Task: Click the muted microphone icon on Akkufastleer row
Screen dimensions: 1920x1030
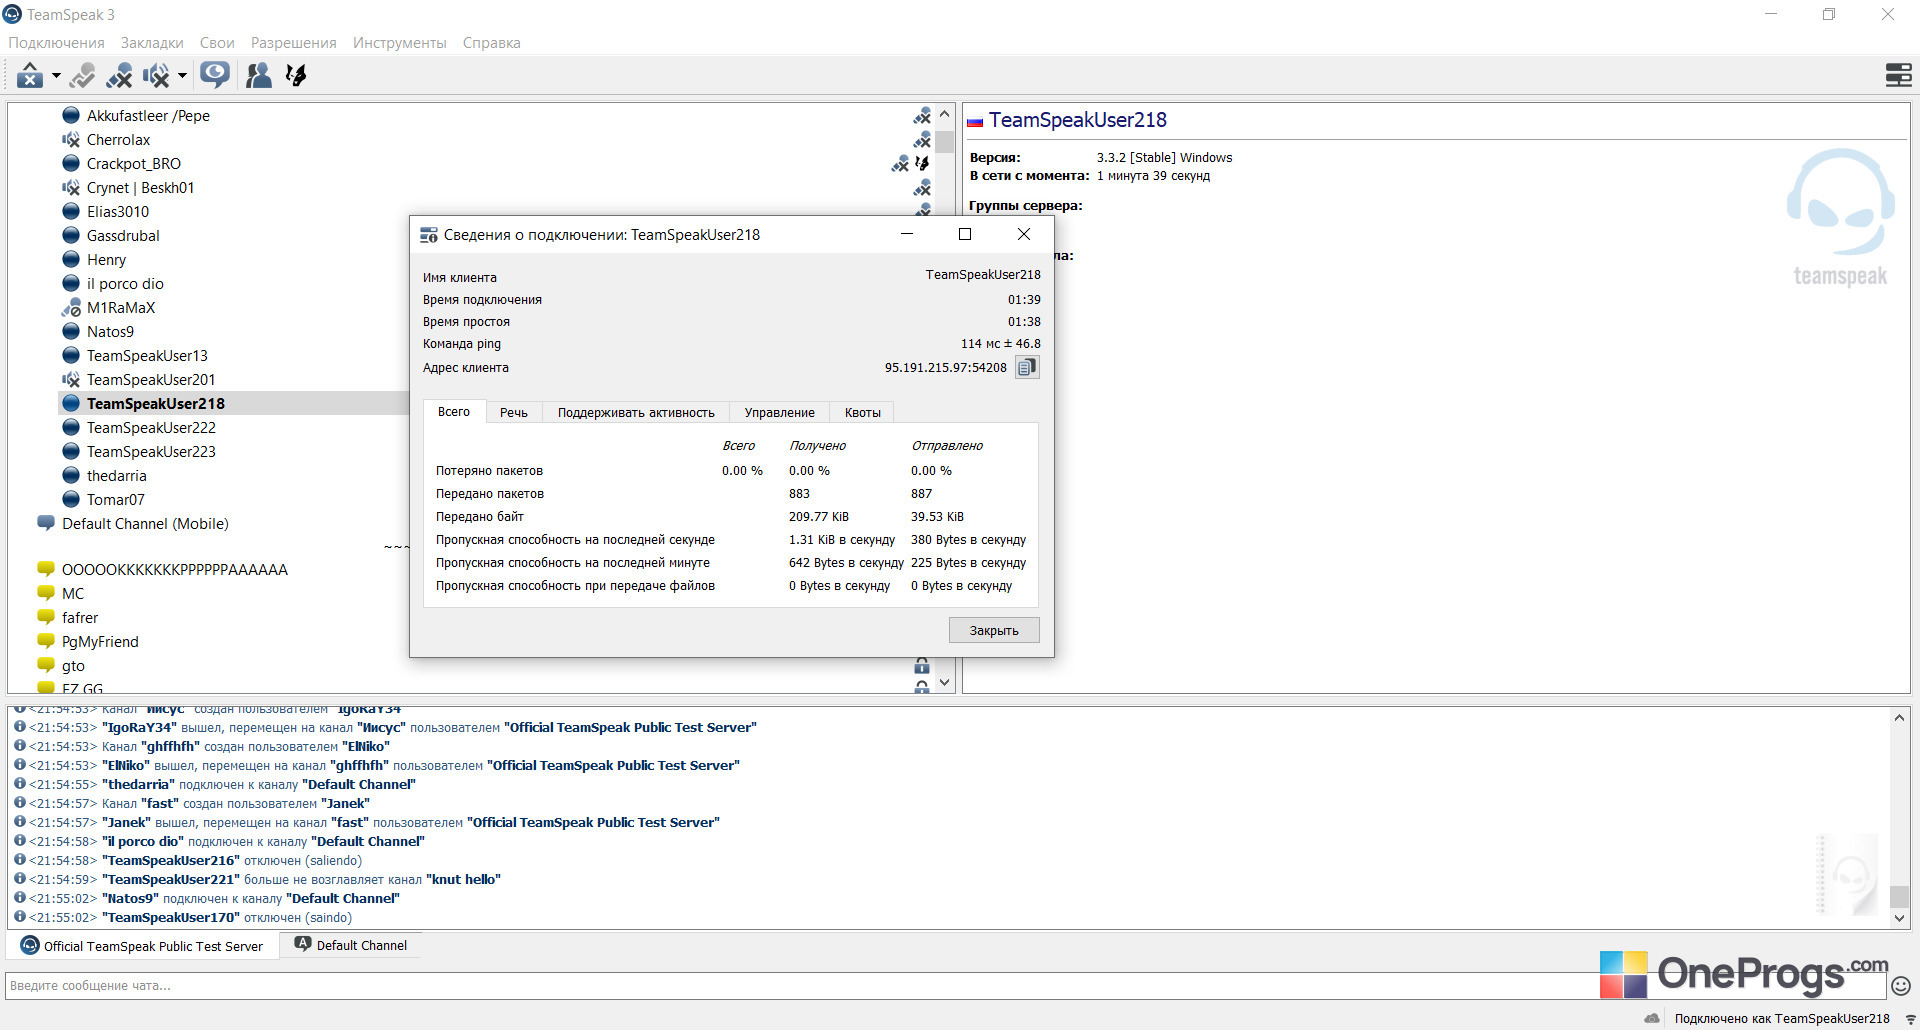Action: [x=922, y=116]
